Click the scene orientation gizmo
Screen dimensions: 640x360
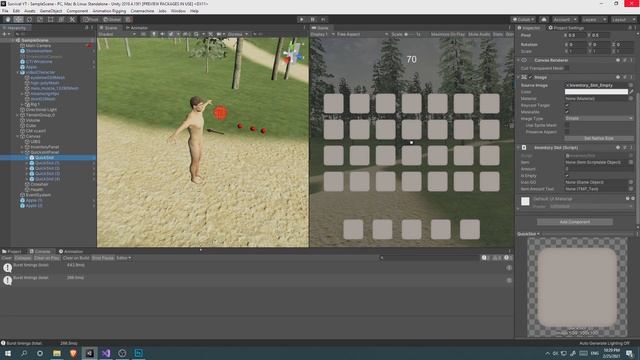(293, 53)
